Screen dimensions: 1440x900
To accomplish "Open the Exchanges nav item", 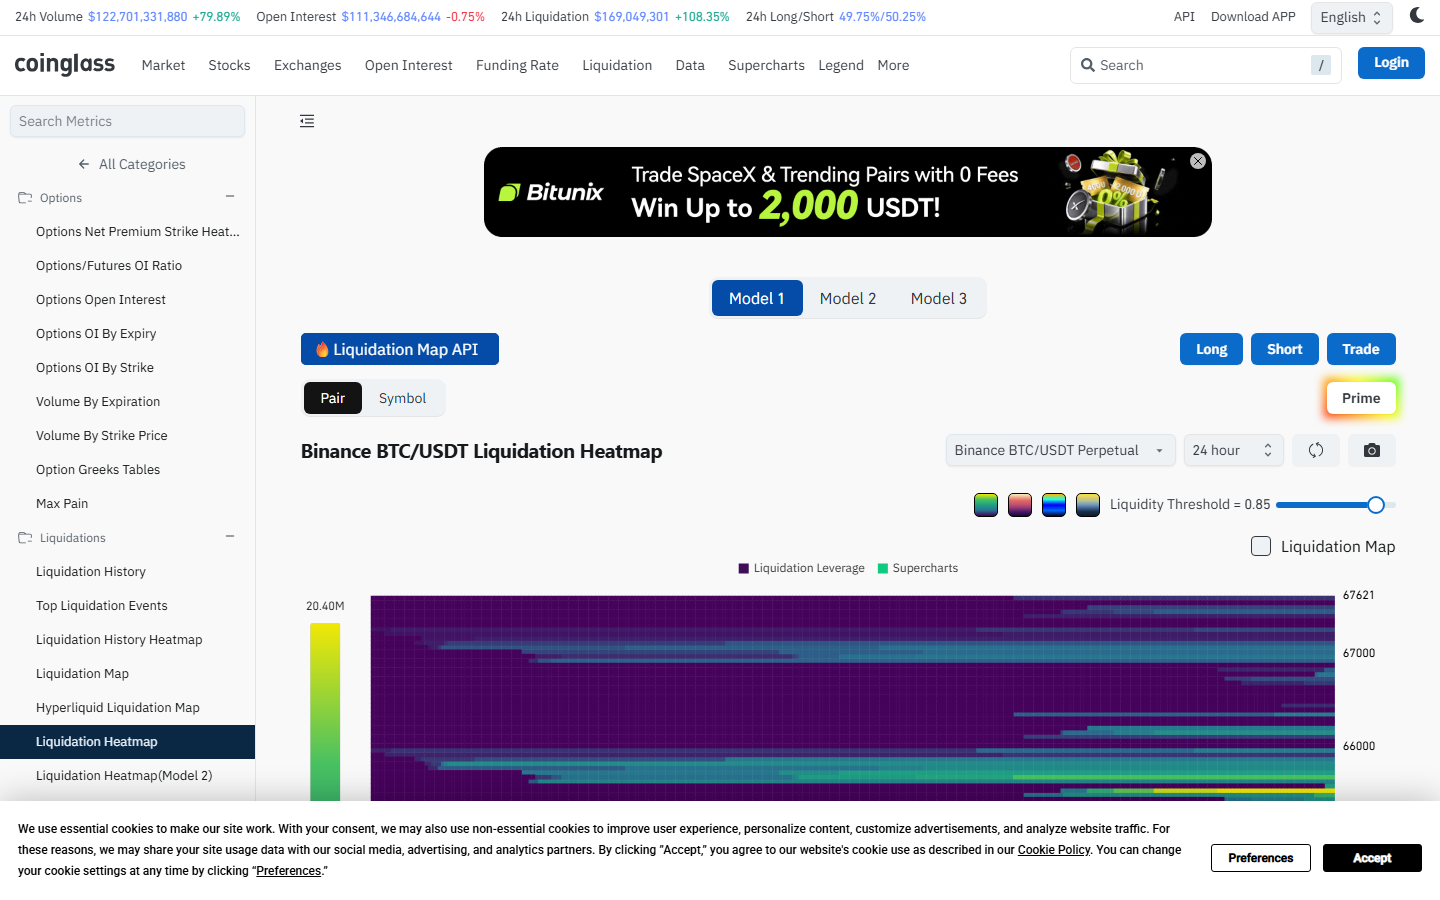I will [x=307, y=65].
